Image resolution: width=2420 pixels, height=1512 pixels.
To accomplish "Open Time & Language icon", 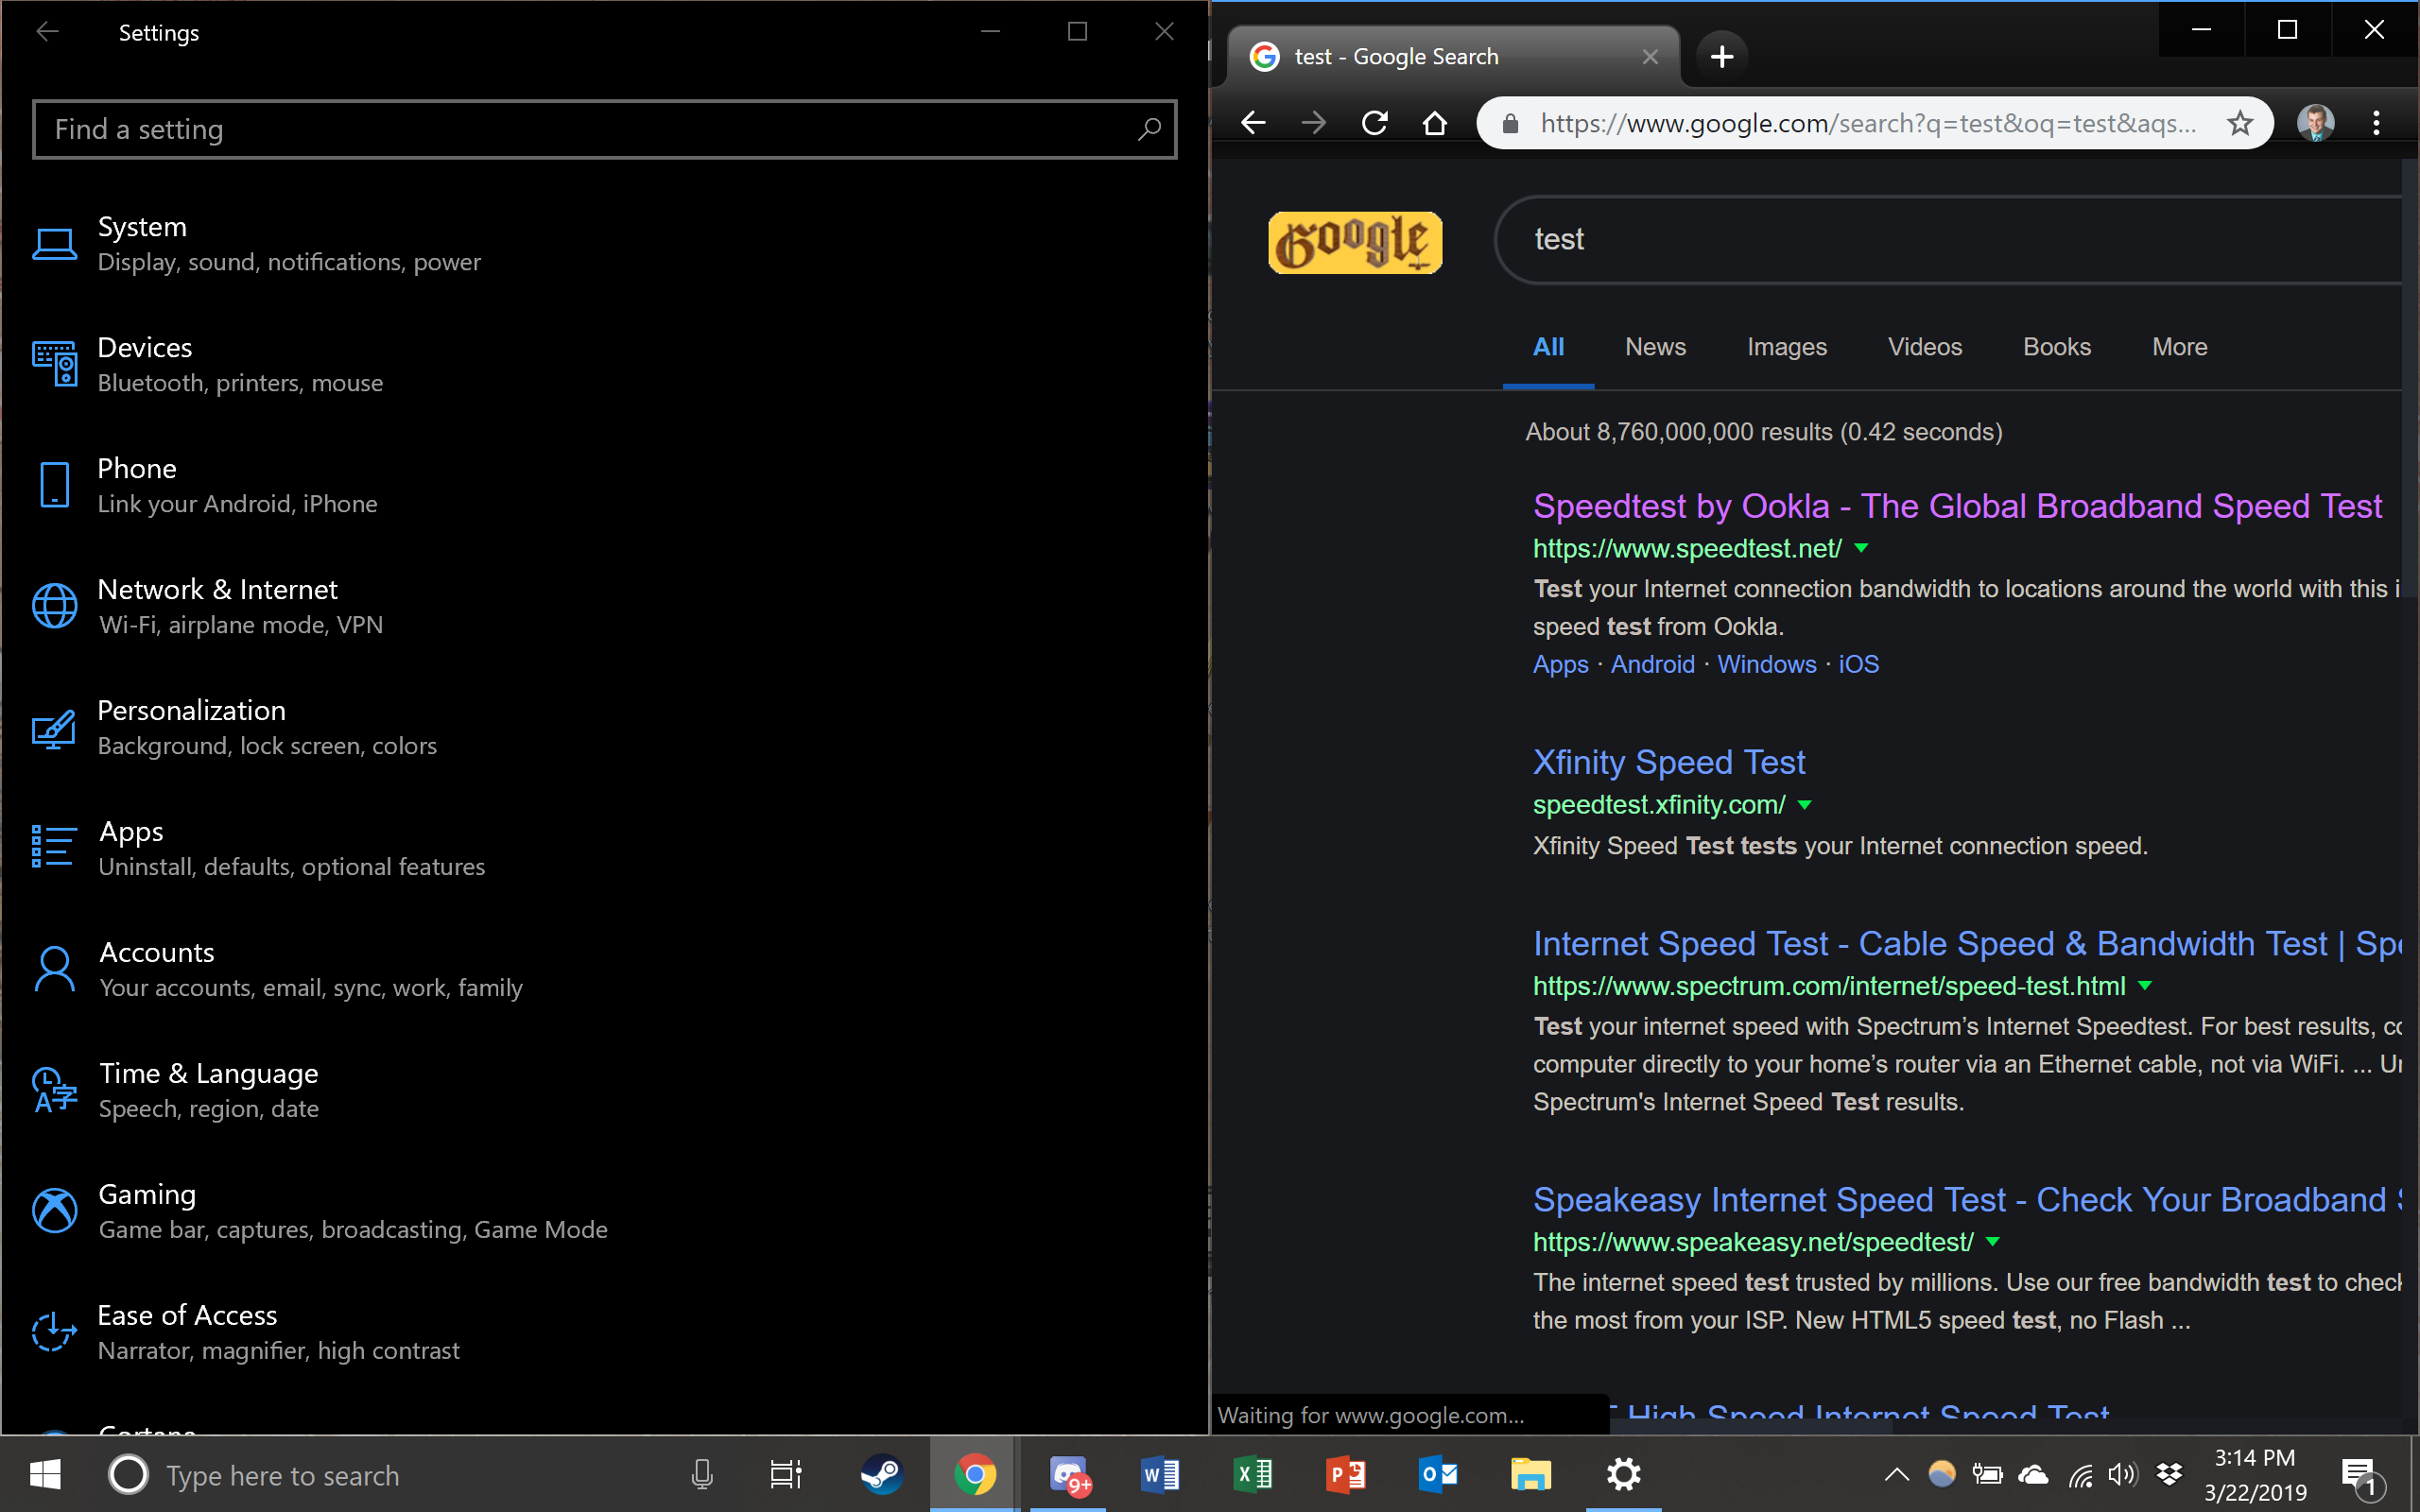I will [54, 1089].
